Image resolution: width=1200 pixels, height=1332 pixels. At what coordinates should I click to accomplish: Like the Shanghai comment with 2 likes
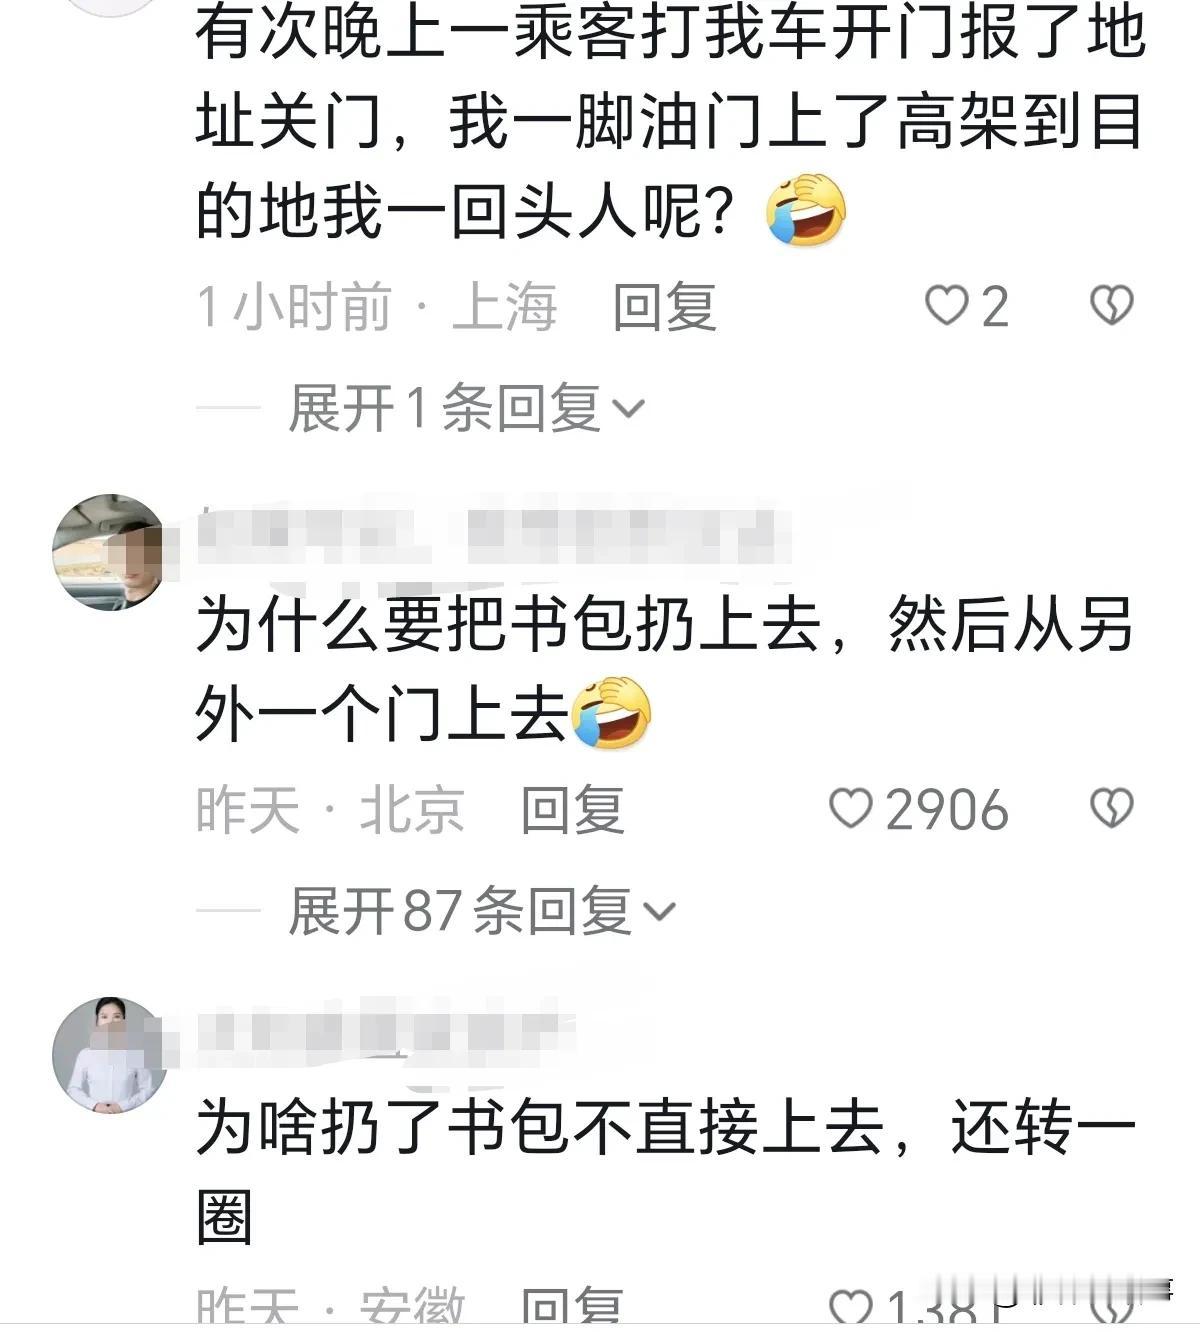(946, 306)
